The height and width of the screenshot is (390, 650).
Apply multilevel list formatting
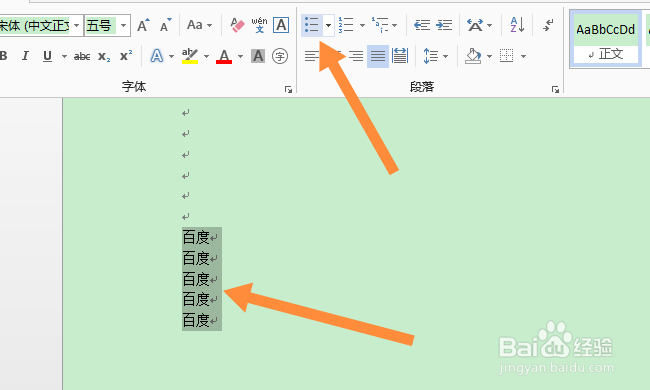click(x=380, y=25)
